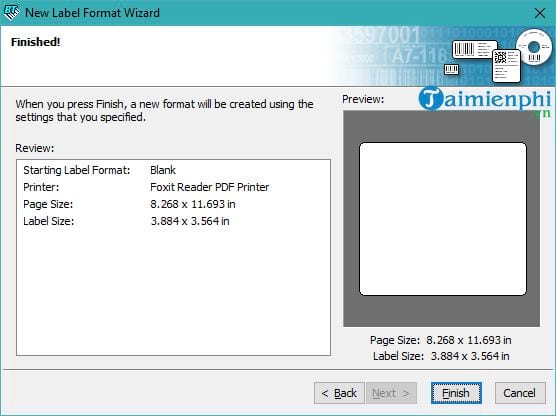Click 'Foxit Reader PDF Printer' in review
Screen dimensions: 556x416
tap(210, 187)
